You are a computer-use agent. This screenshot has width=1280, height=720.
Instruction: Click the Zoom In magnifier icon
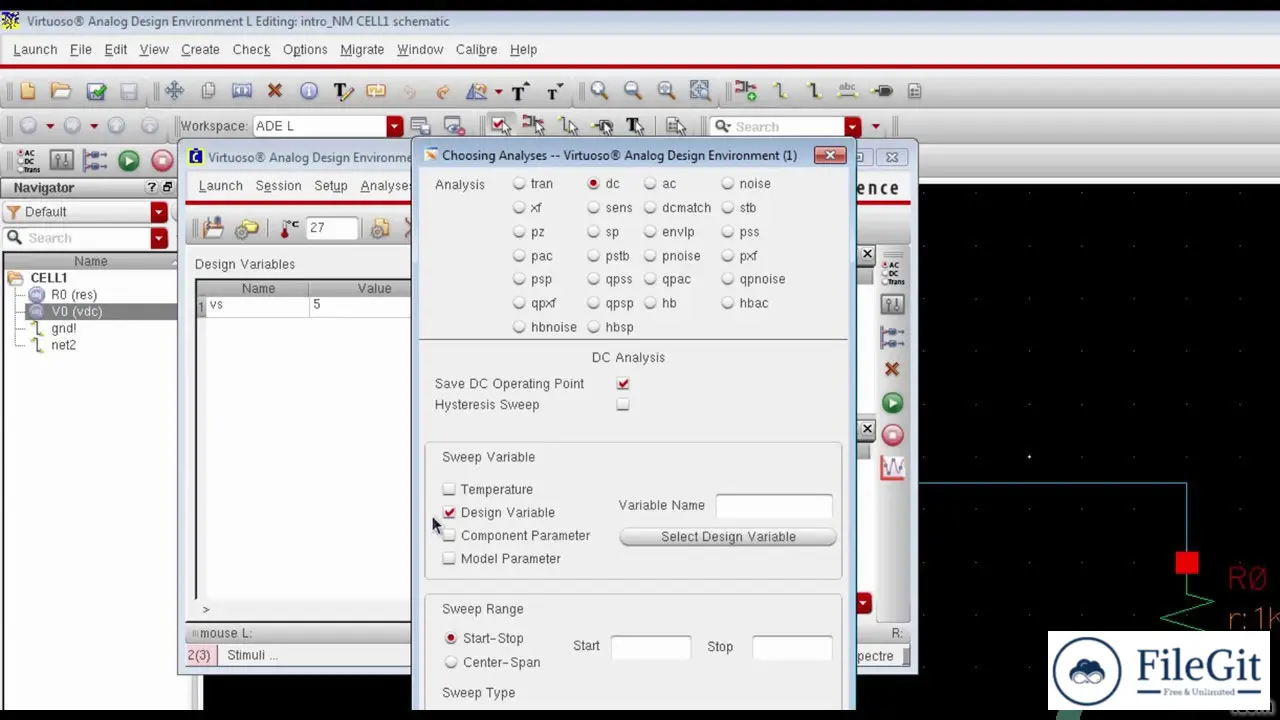599,91
